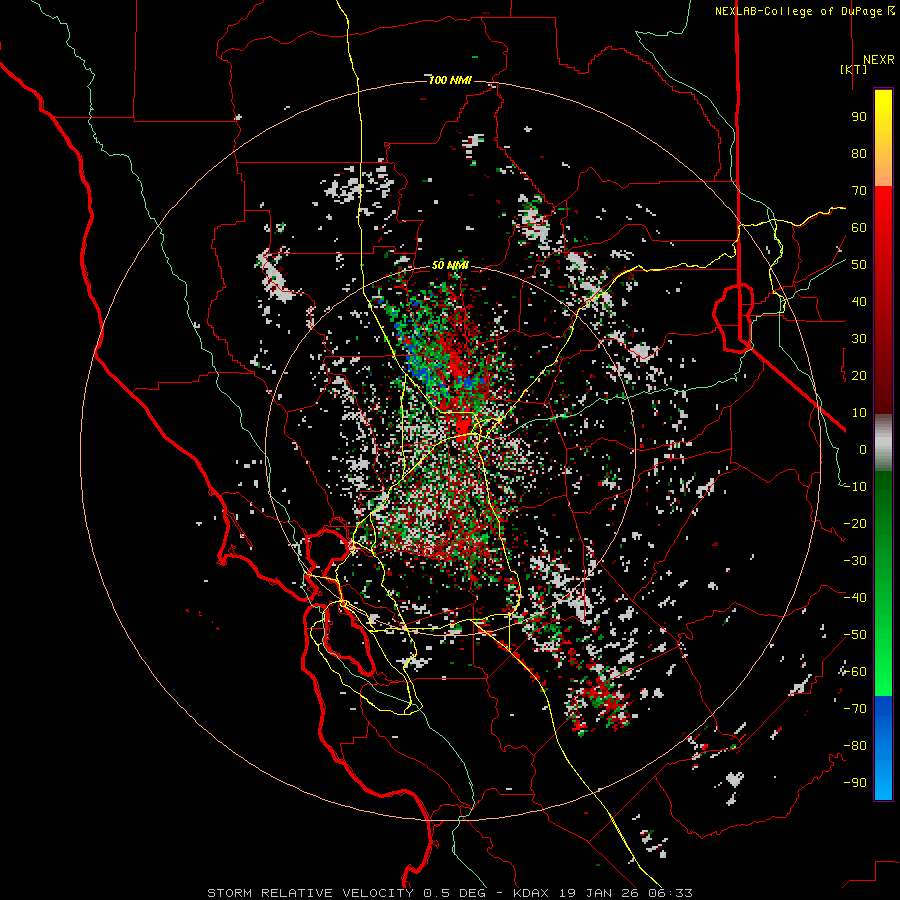The height and width of the screenshot is (900, 900).
Task: Click the 30 value on velocity scale
Action: (x=859, y=339)
